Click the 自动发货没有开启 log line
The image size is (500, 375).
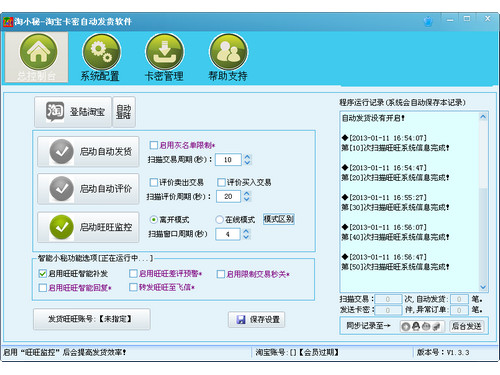373,118
